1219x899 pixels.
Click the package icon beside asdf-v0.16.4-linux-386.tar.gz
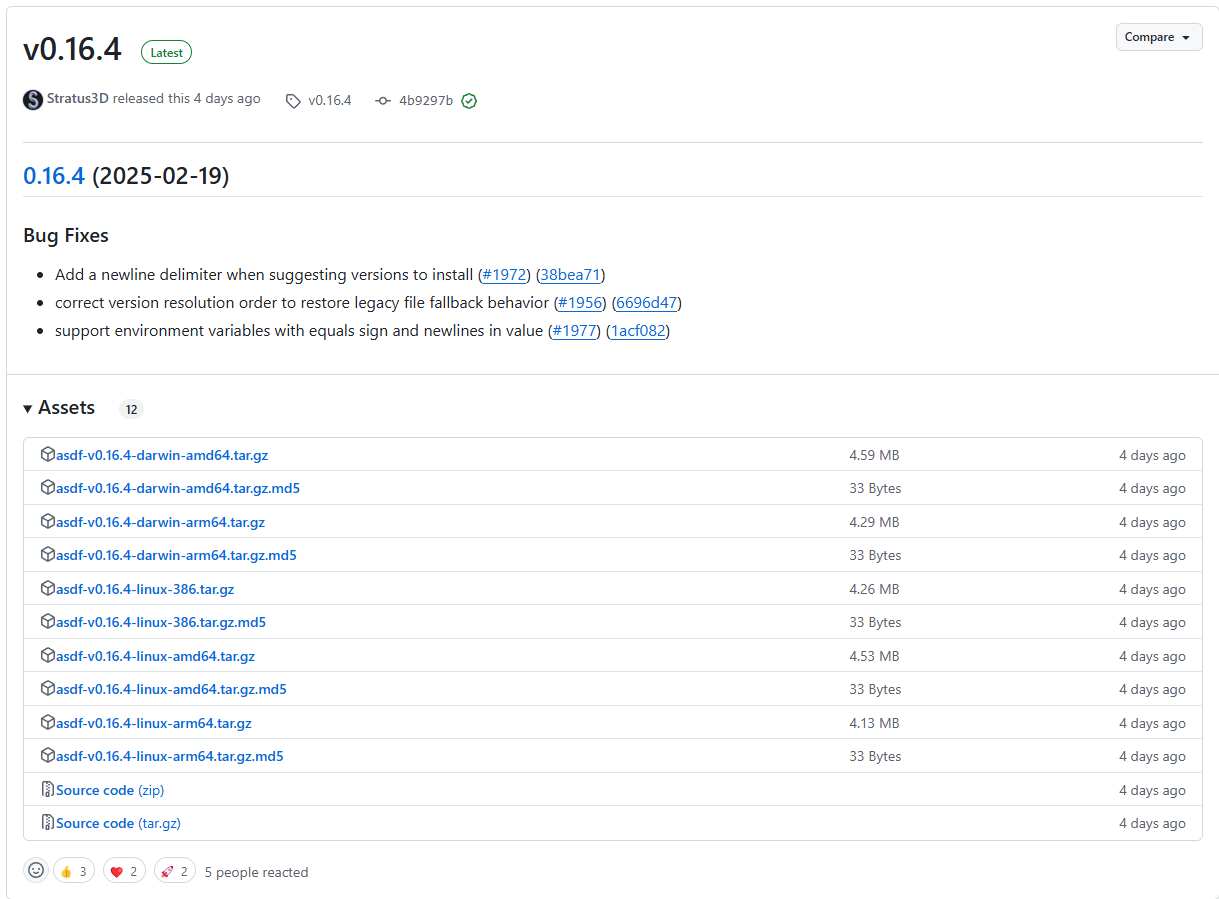coord(48,588)
